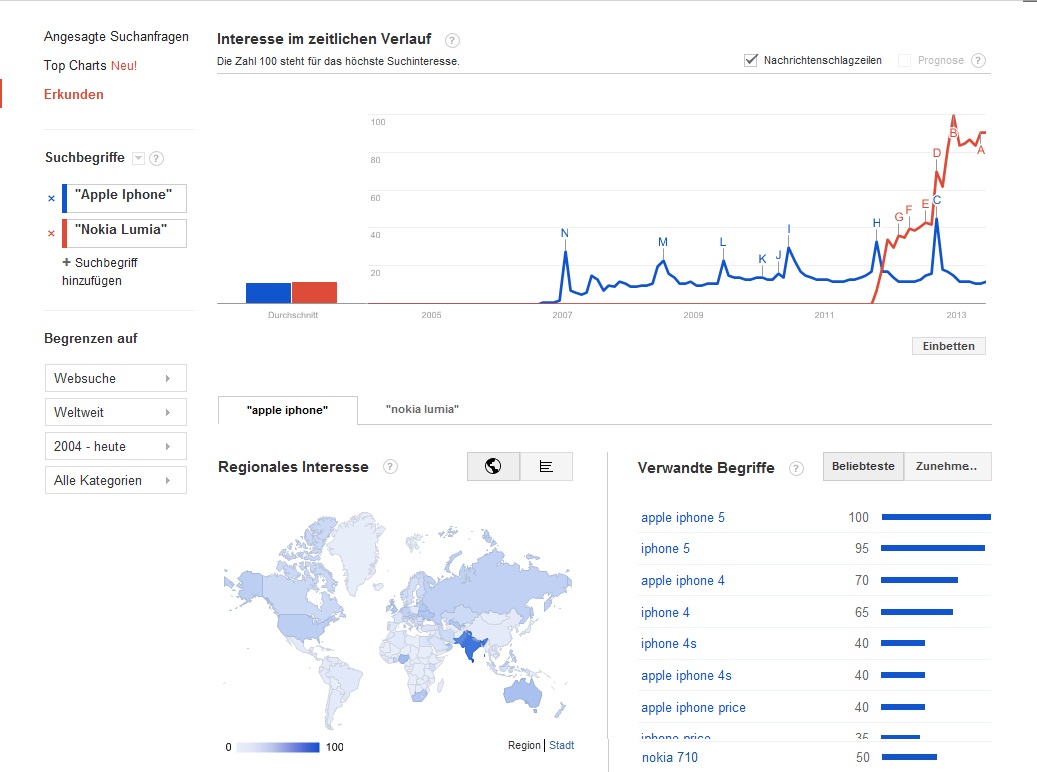
Task: Click help icon next to Suchbegriffe
Action: (x=157, y=158)
